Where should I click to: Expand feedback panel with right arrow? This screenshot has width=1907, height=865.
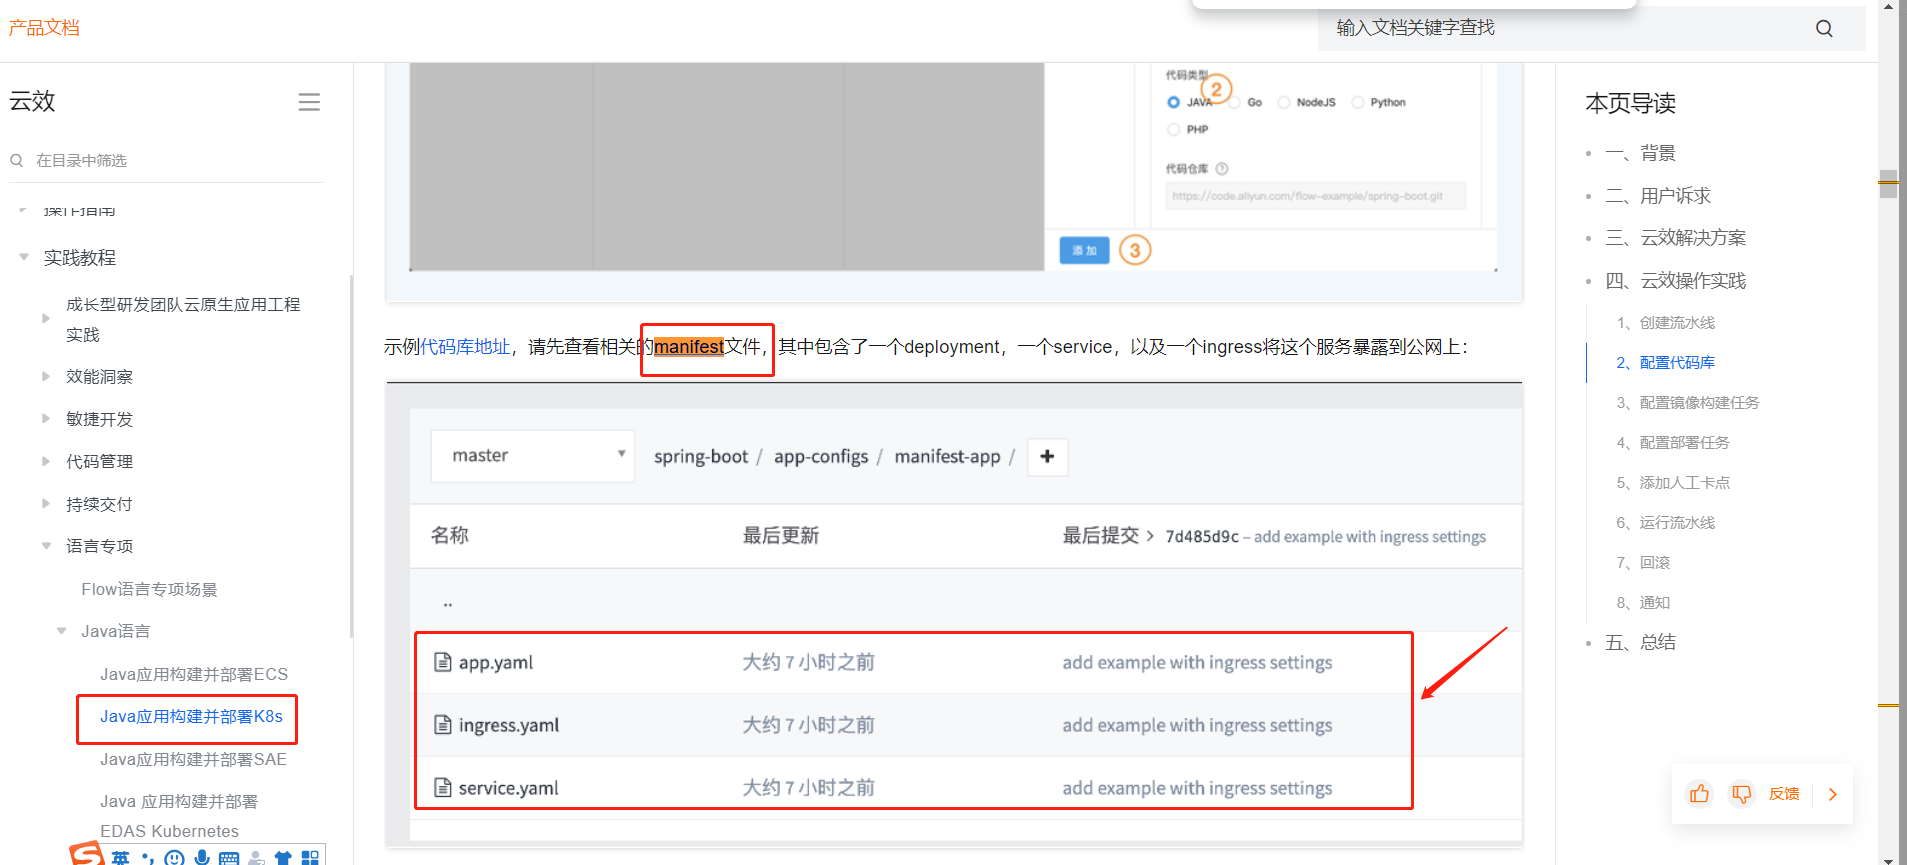tap(1833, 794)
